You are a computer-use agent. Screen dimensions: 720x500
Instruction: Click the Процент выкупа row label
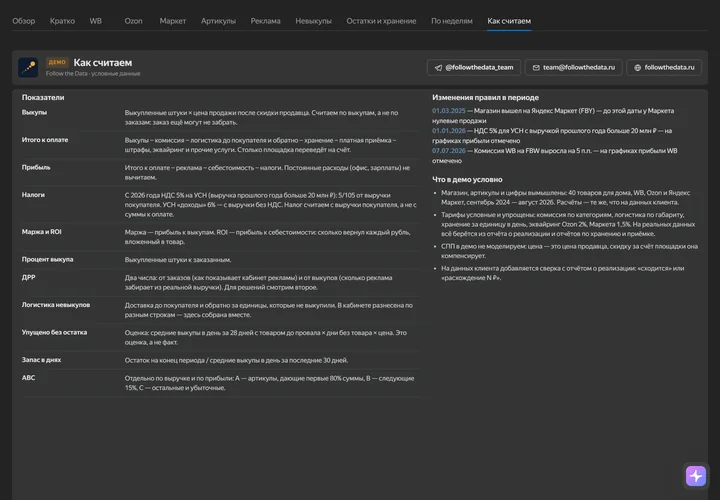coord(47,259)
